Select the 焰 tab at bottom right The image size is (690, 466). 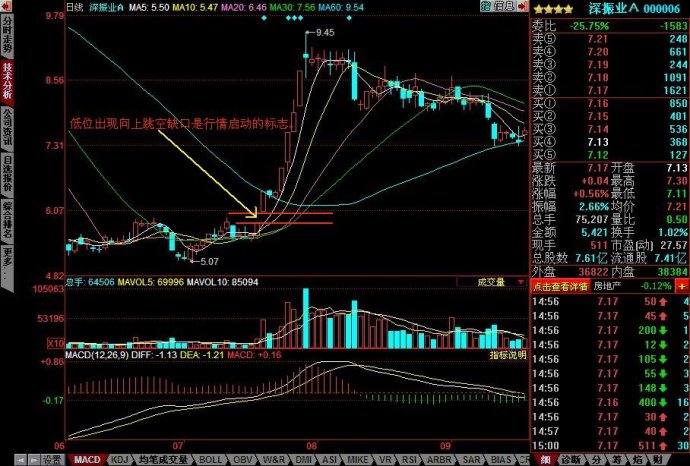[638, 460]
